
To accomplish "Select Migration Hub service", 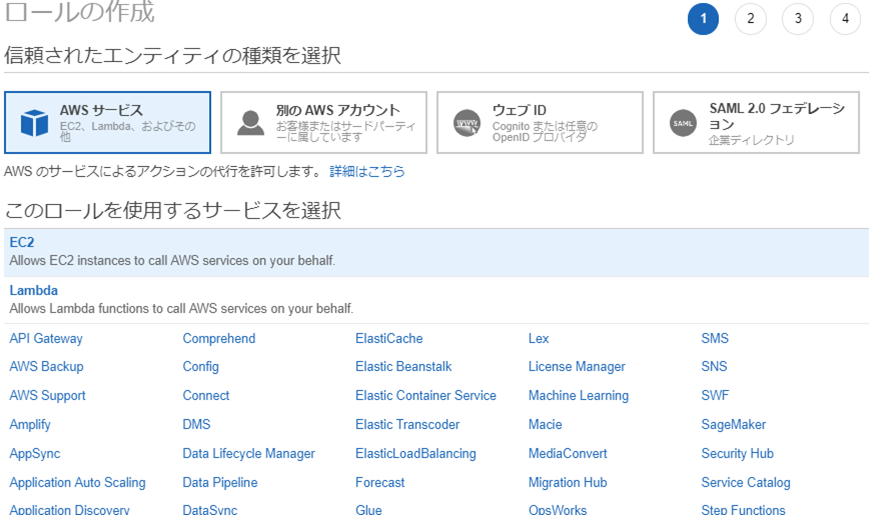I will [568, 482].
